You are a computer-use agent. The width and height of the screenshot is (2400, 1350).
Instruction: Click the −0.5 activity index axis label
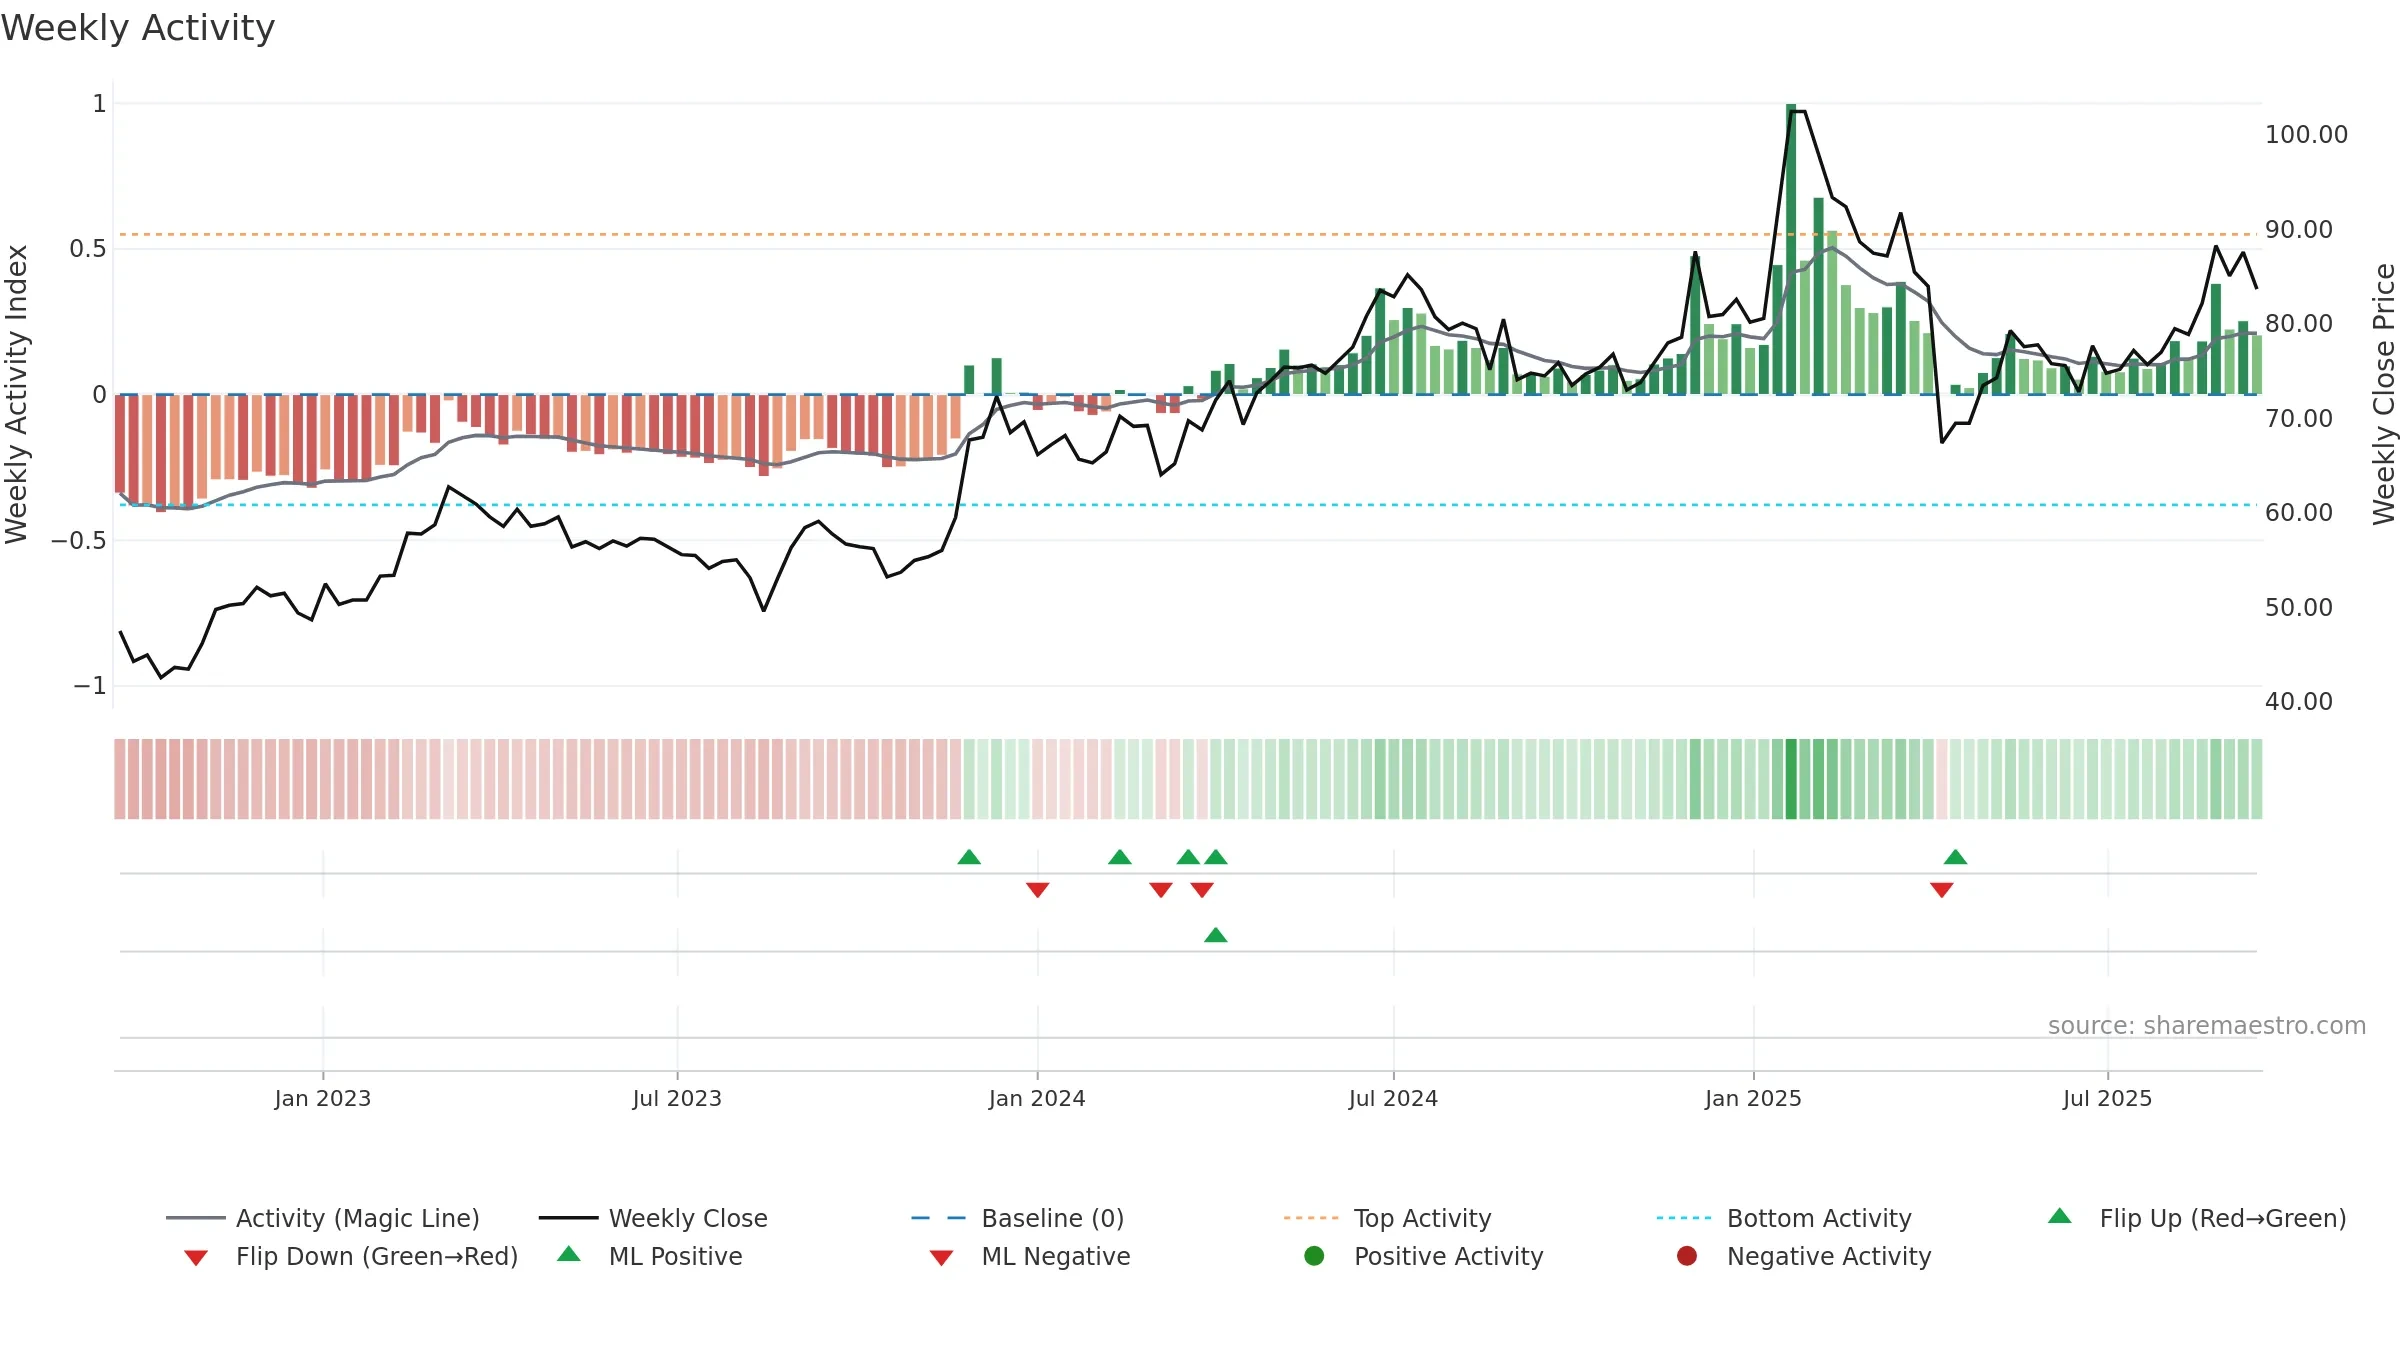click(x=78, y=541)
